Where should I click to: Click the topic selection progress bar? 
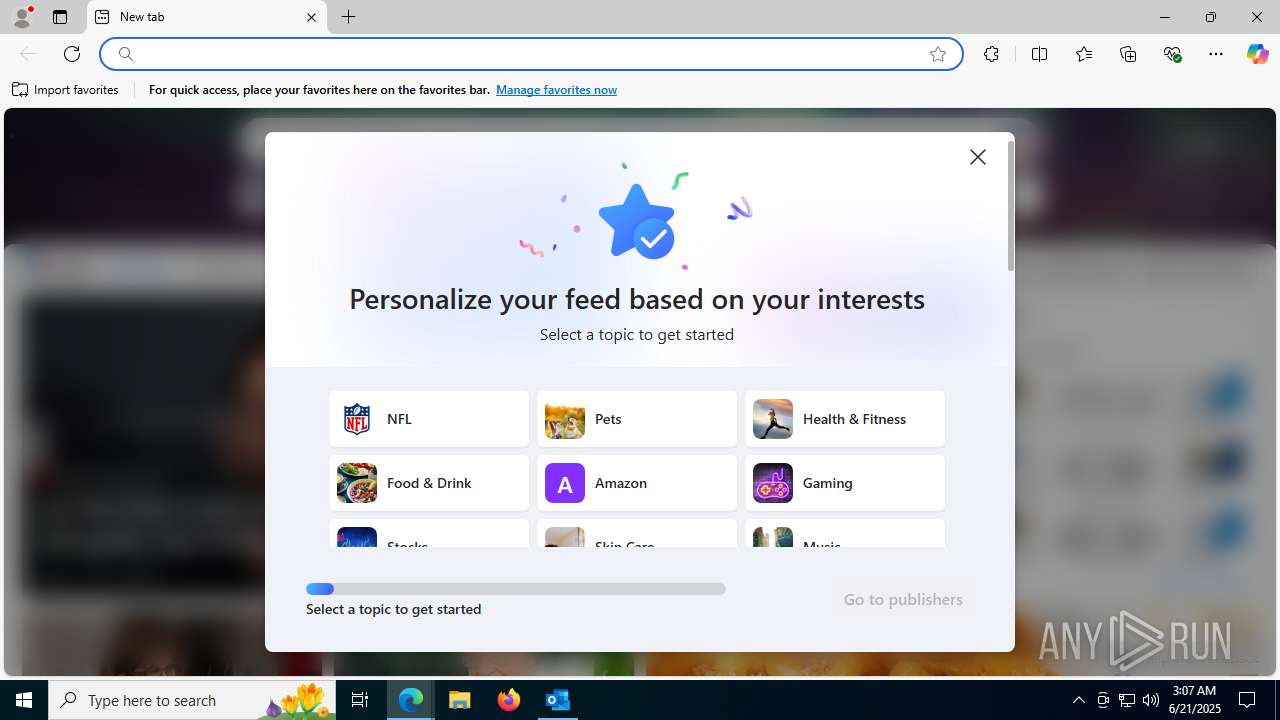tap(516, 589)
